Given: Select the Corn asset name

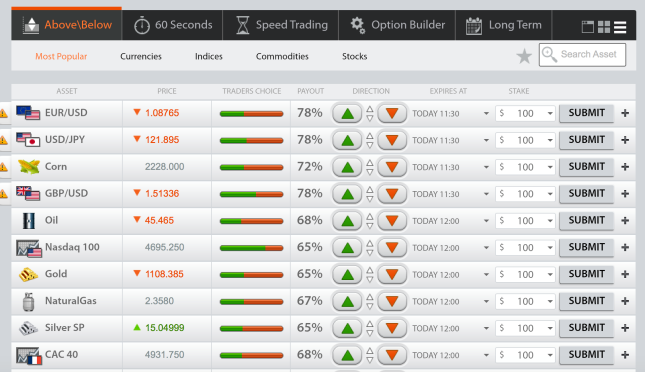Looking at the screenshot, I should [56, 167].
